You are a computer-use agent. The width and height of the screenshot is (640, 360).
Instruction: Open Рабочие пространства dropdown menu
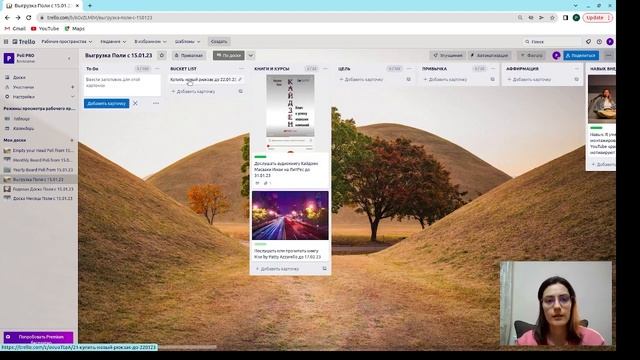tap(67, 42)
